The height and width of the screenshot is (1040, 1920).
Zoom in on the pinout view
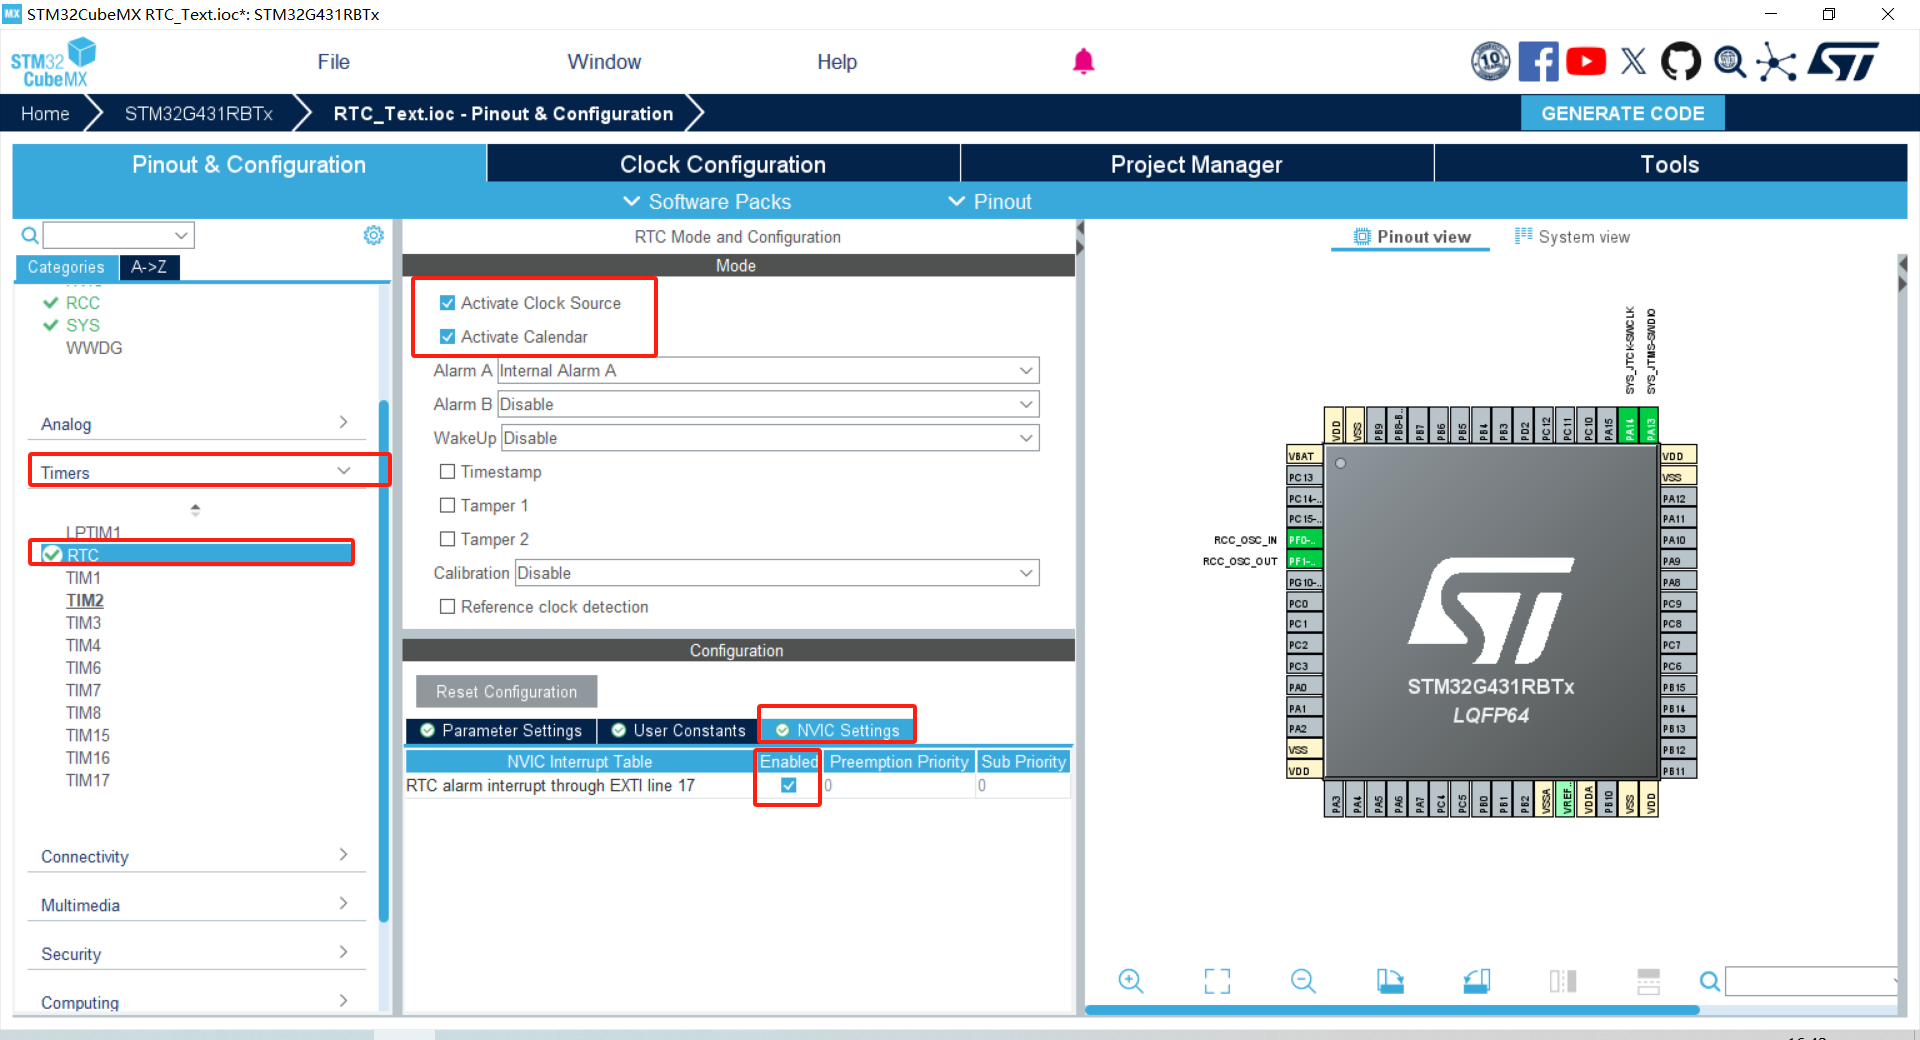click(1131, 981)
